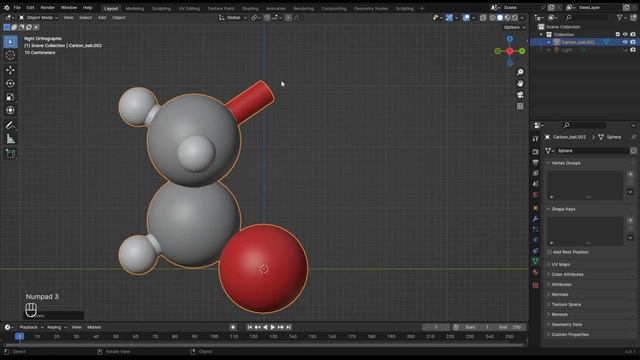This screenshot has height=360, width=640.
Task: Enable Add Rest Position checkbox
Action: 549,252
